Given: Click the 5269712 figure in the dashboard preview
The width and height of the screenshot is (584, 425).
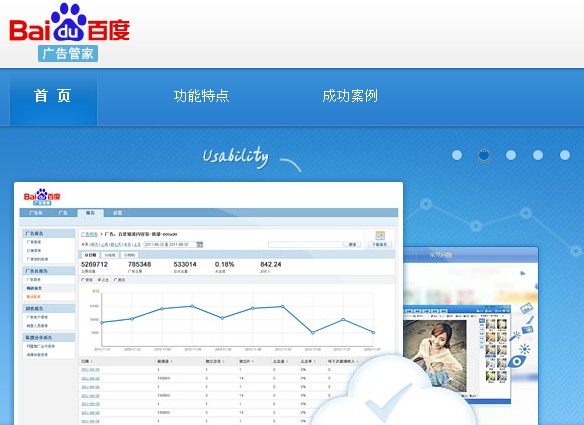Looking at the screenshot, I should coord(94,264).
